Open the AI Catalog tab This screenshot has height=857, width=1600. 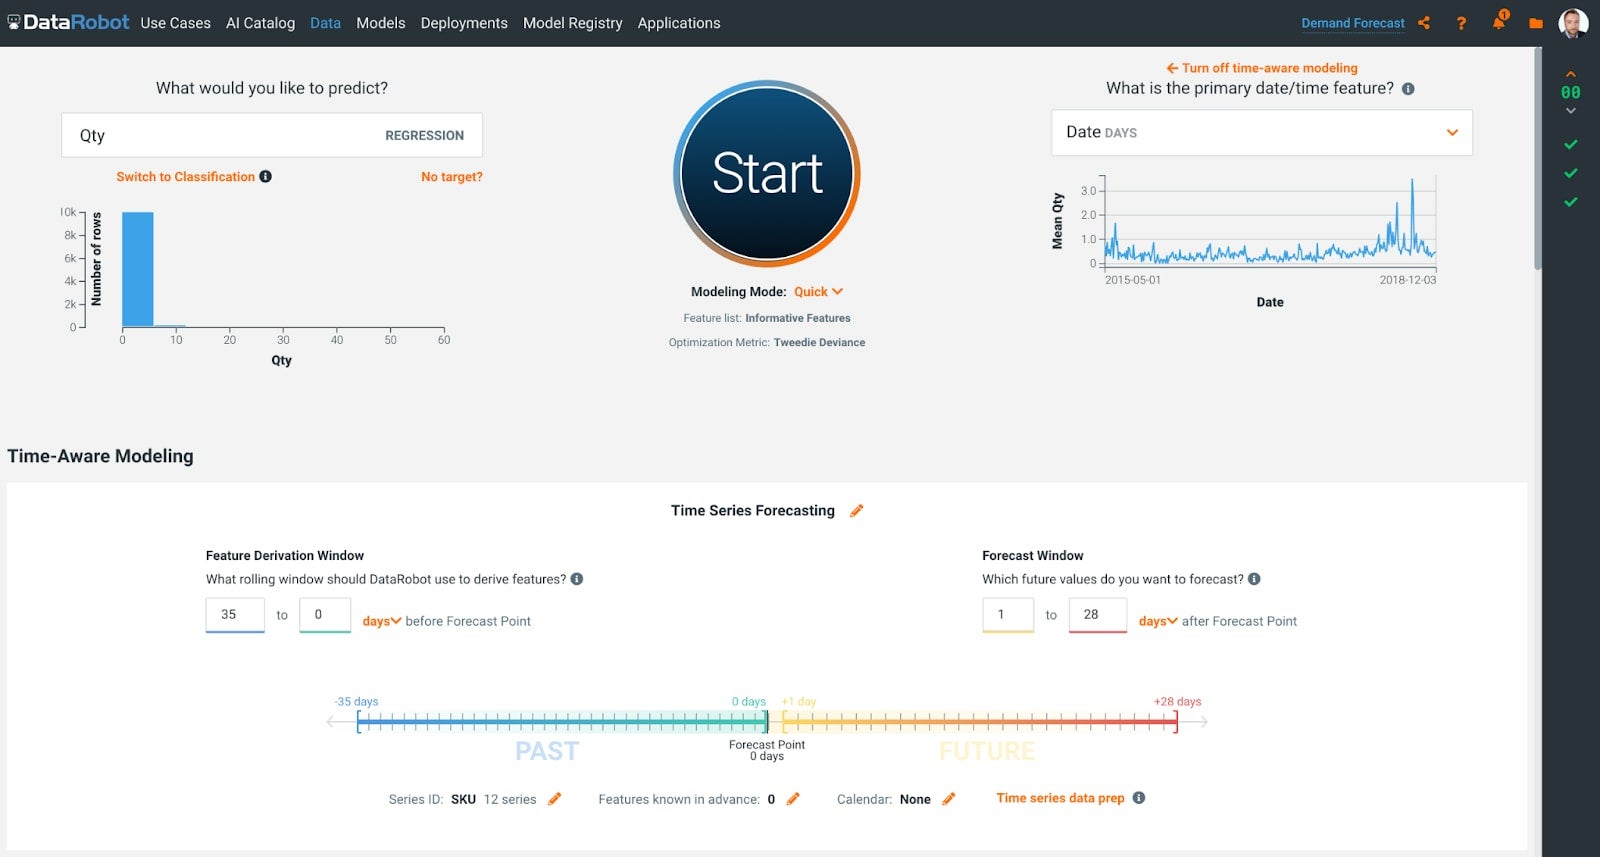point(260,23)
